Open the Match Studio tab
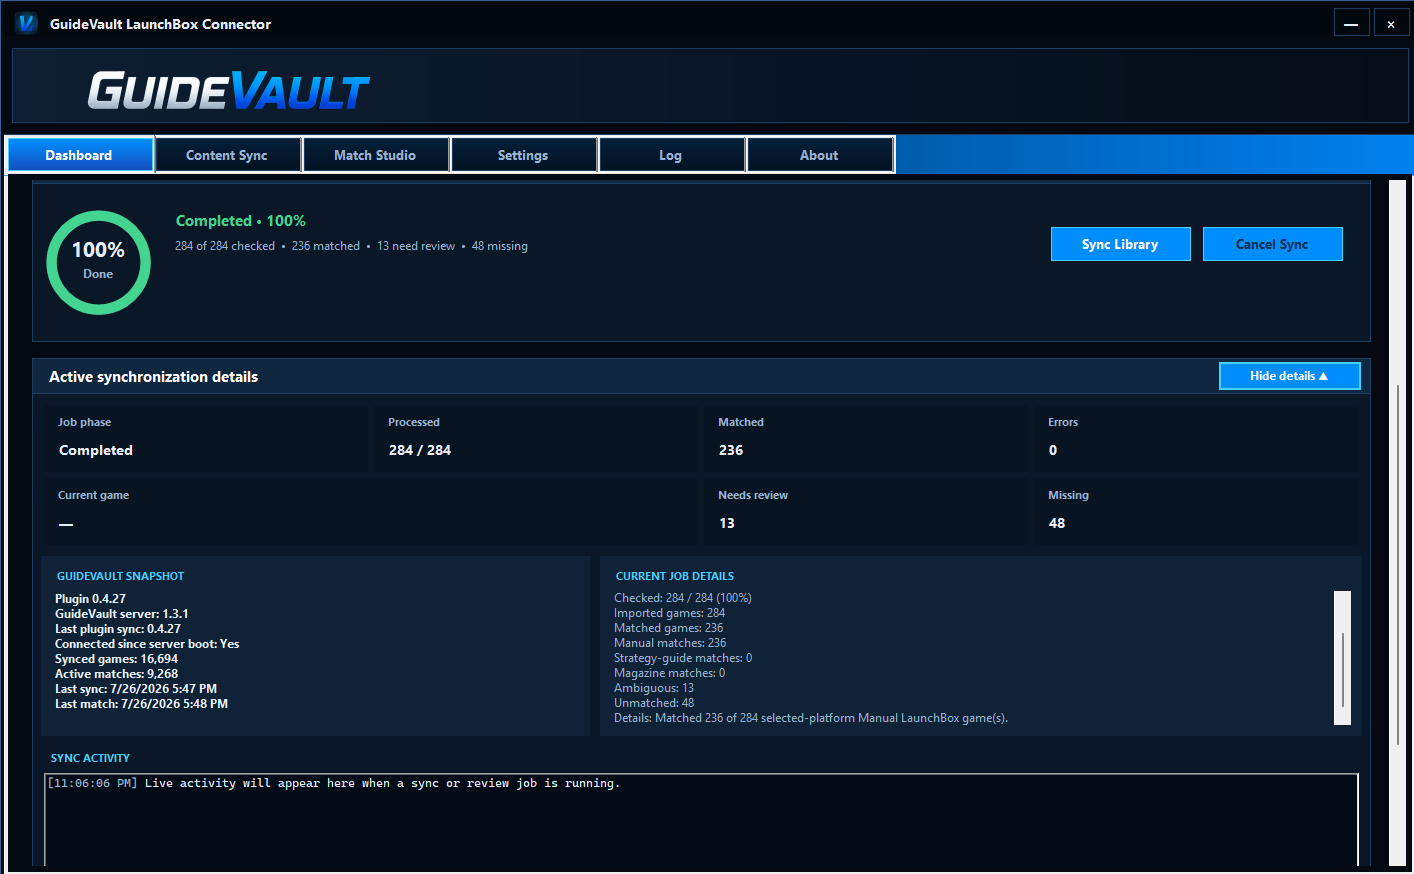This screenshot has height=874, width=1414. click(375, 155)
